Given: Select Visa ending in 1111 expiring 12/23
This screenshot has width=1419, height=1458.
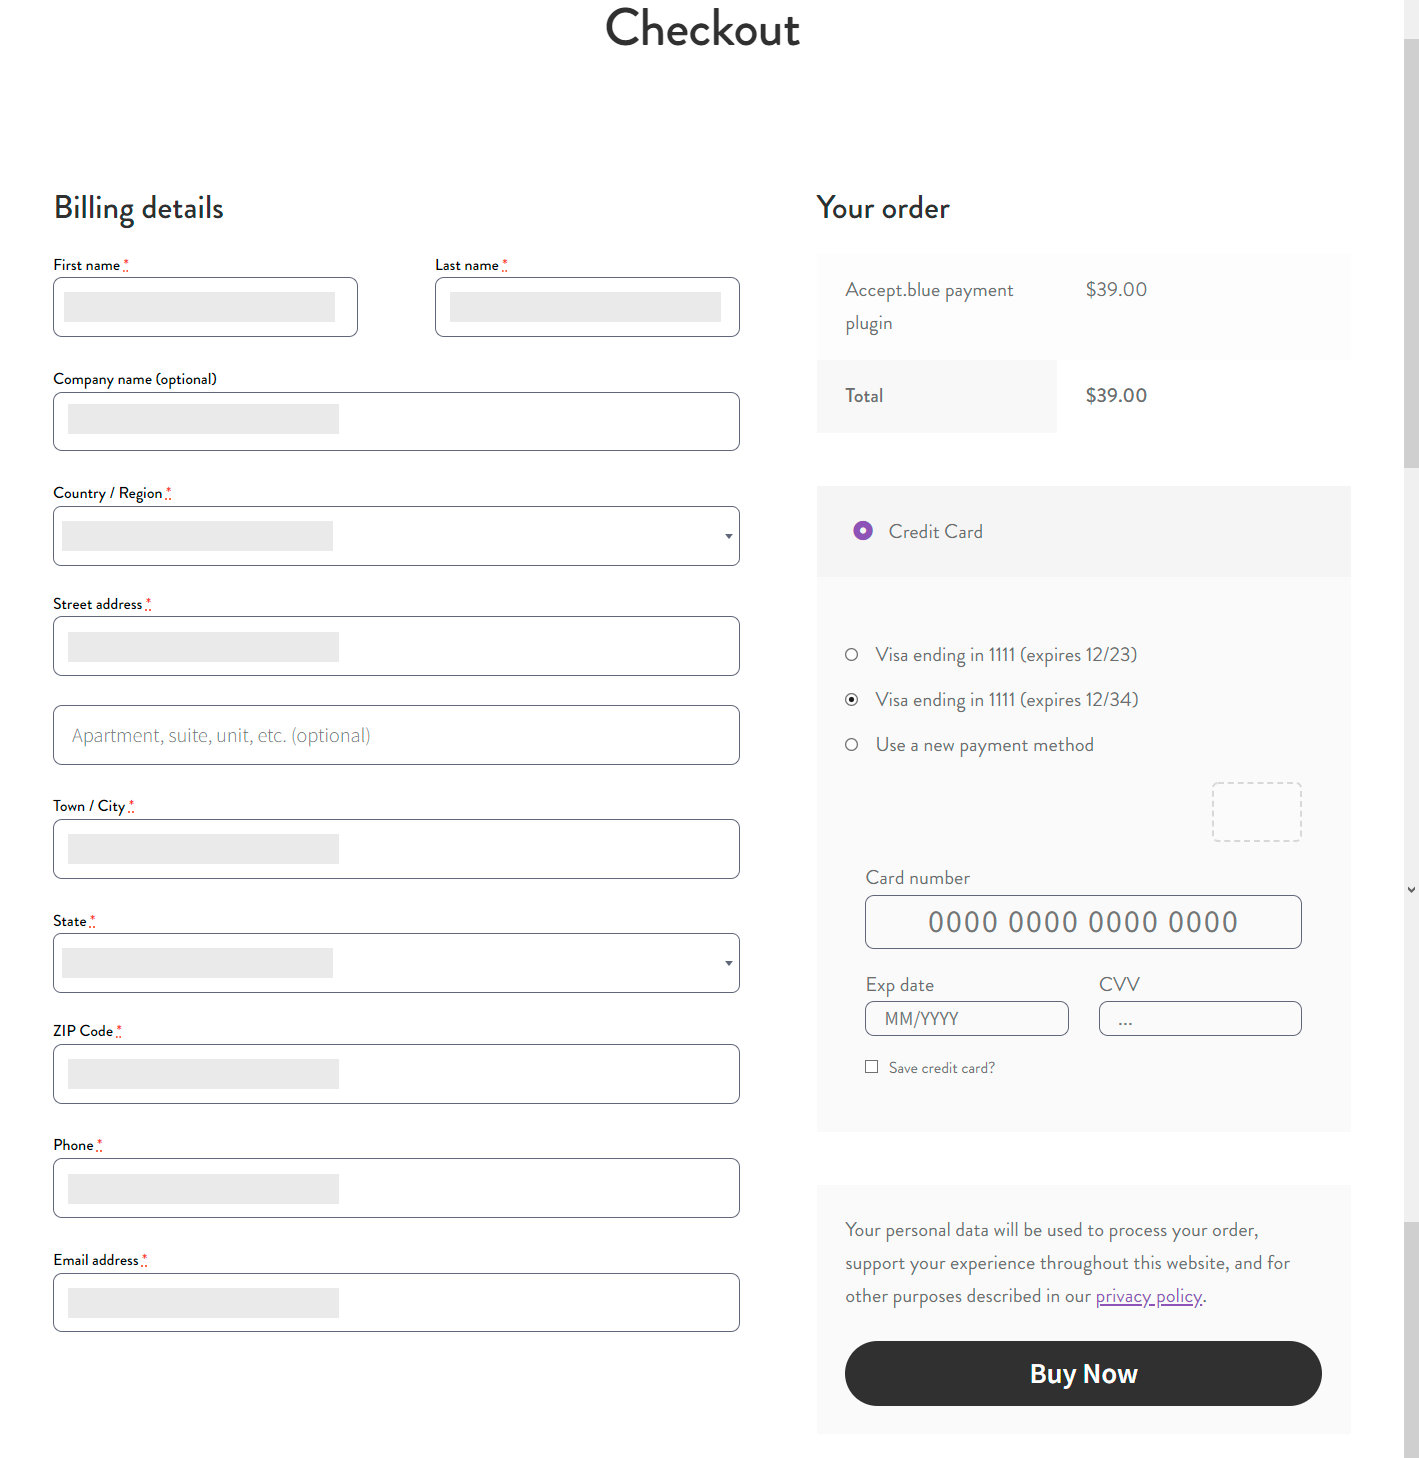Looking at the screenshot, I should [851, 654].
